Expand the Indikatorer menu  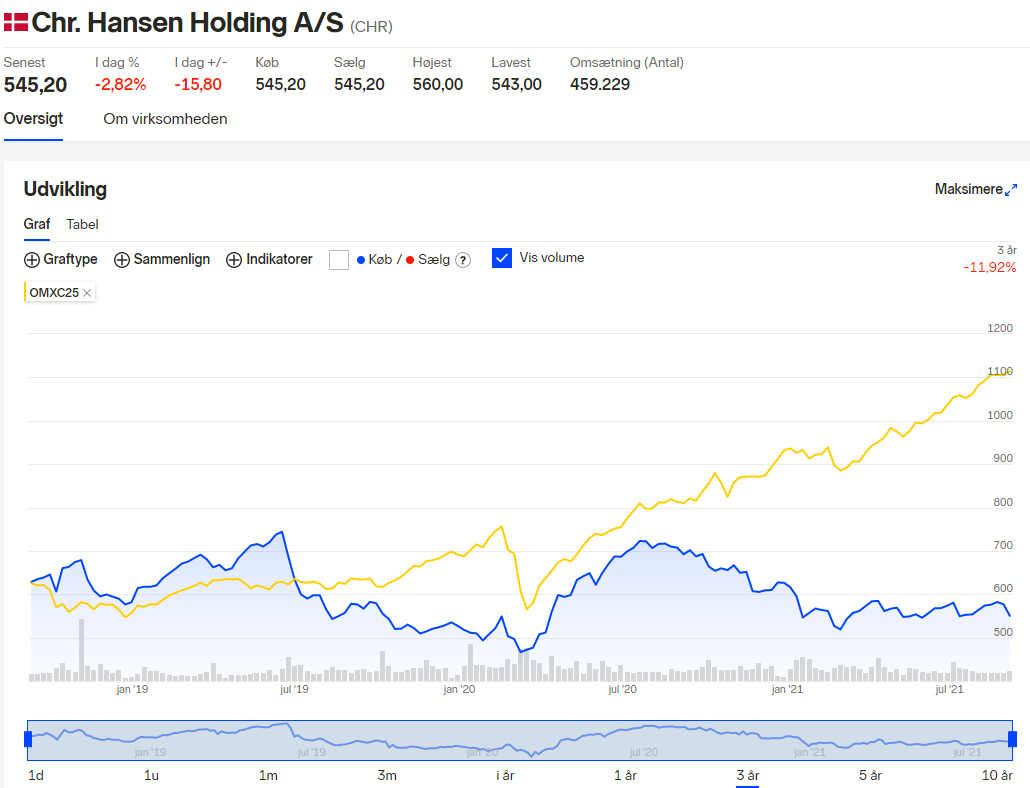click(279, 259)
